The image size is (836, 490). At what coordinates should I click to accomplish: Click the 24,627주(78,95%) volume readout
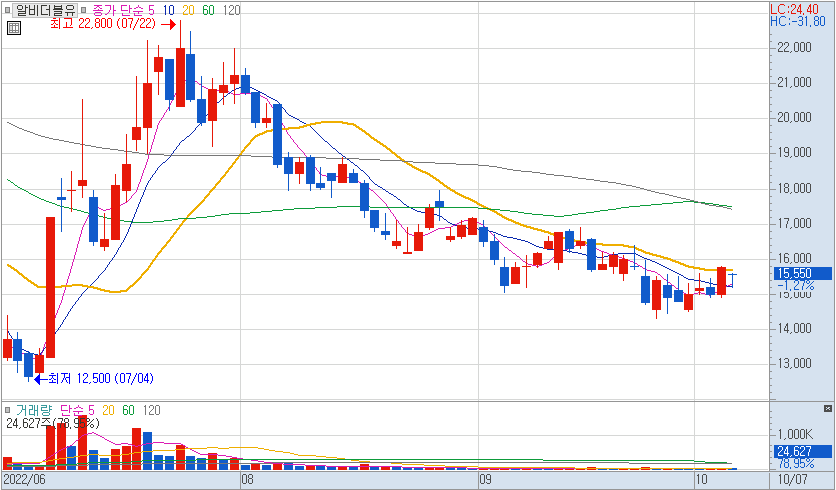click(x=52, y=423)
